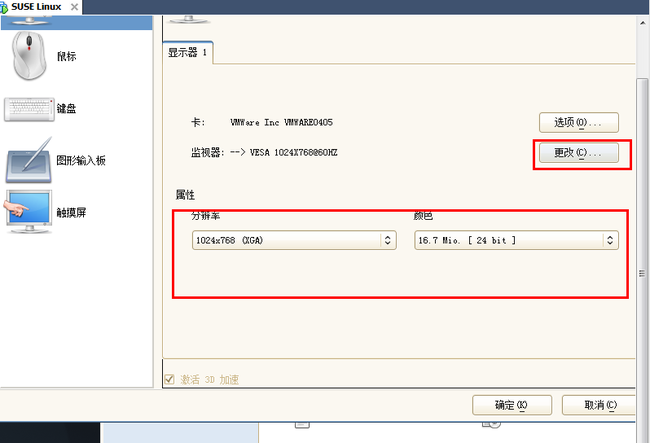Open the touchscreen (触摸屏) icon

28,212
